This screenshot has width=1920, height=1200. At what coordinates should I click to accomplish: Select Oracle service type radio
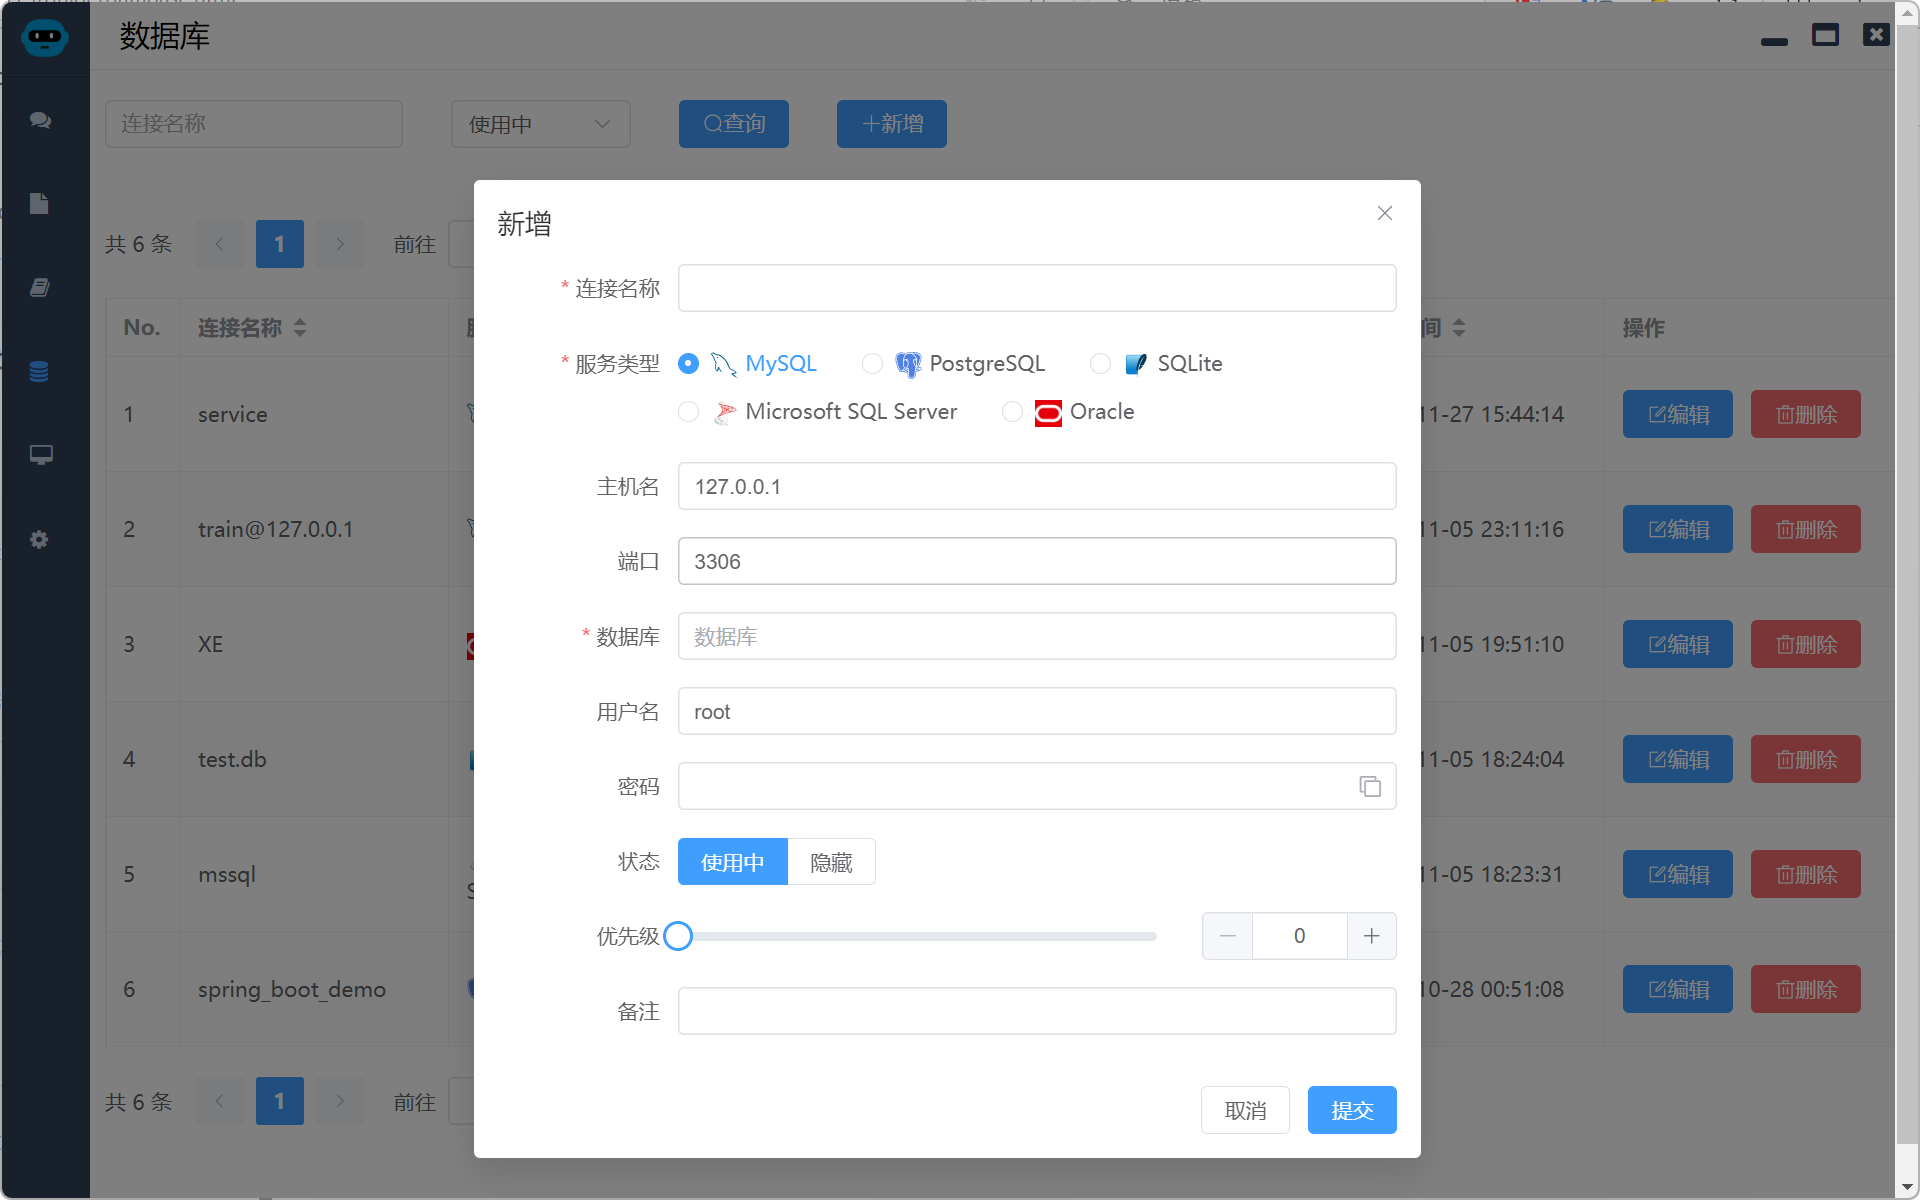[1012, 412]
